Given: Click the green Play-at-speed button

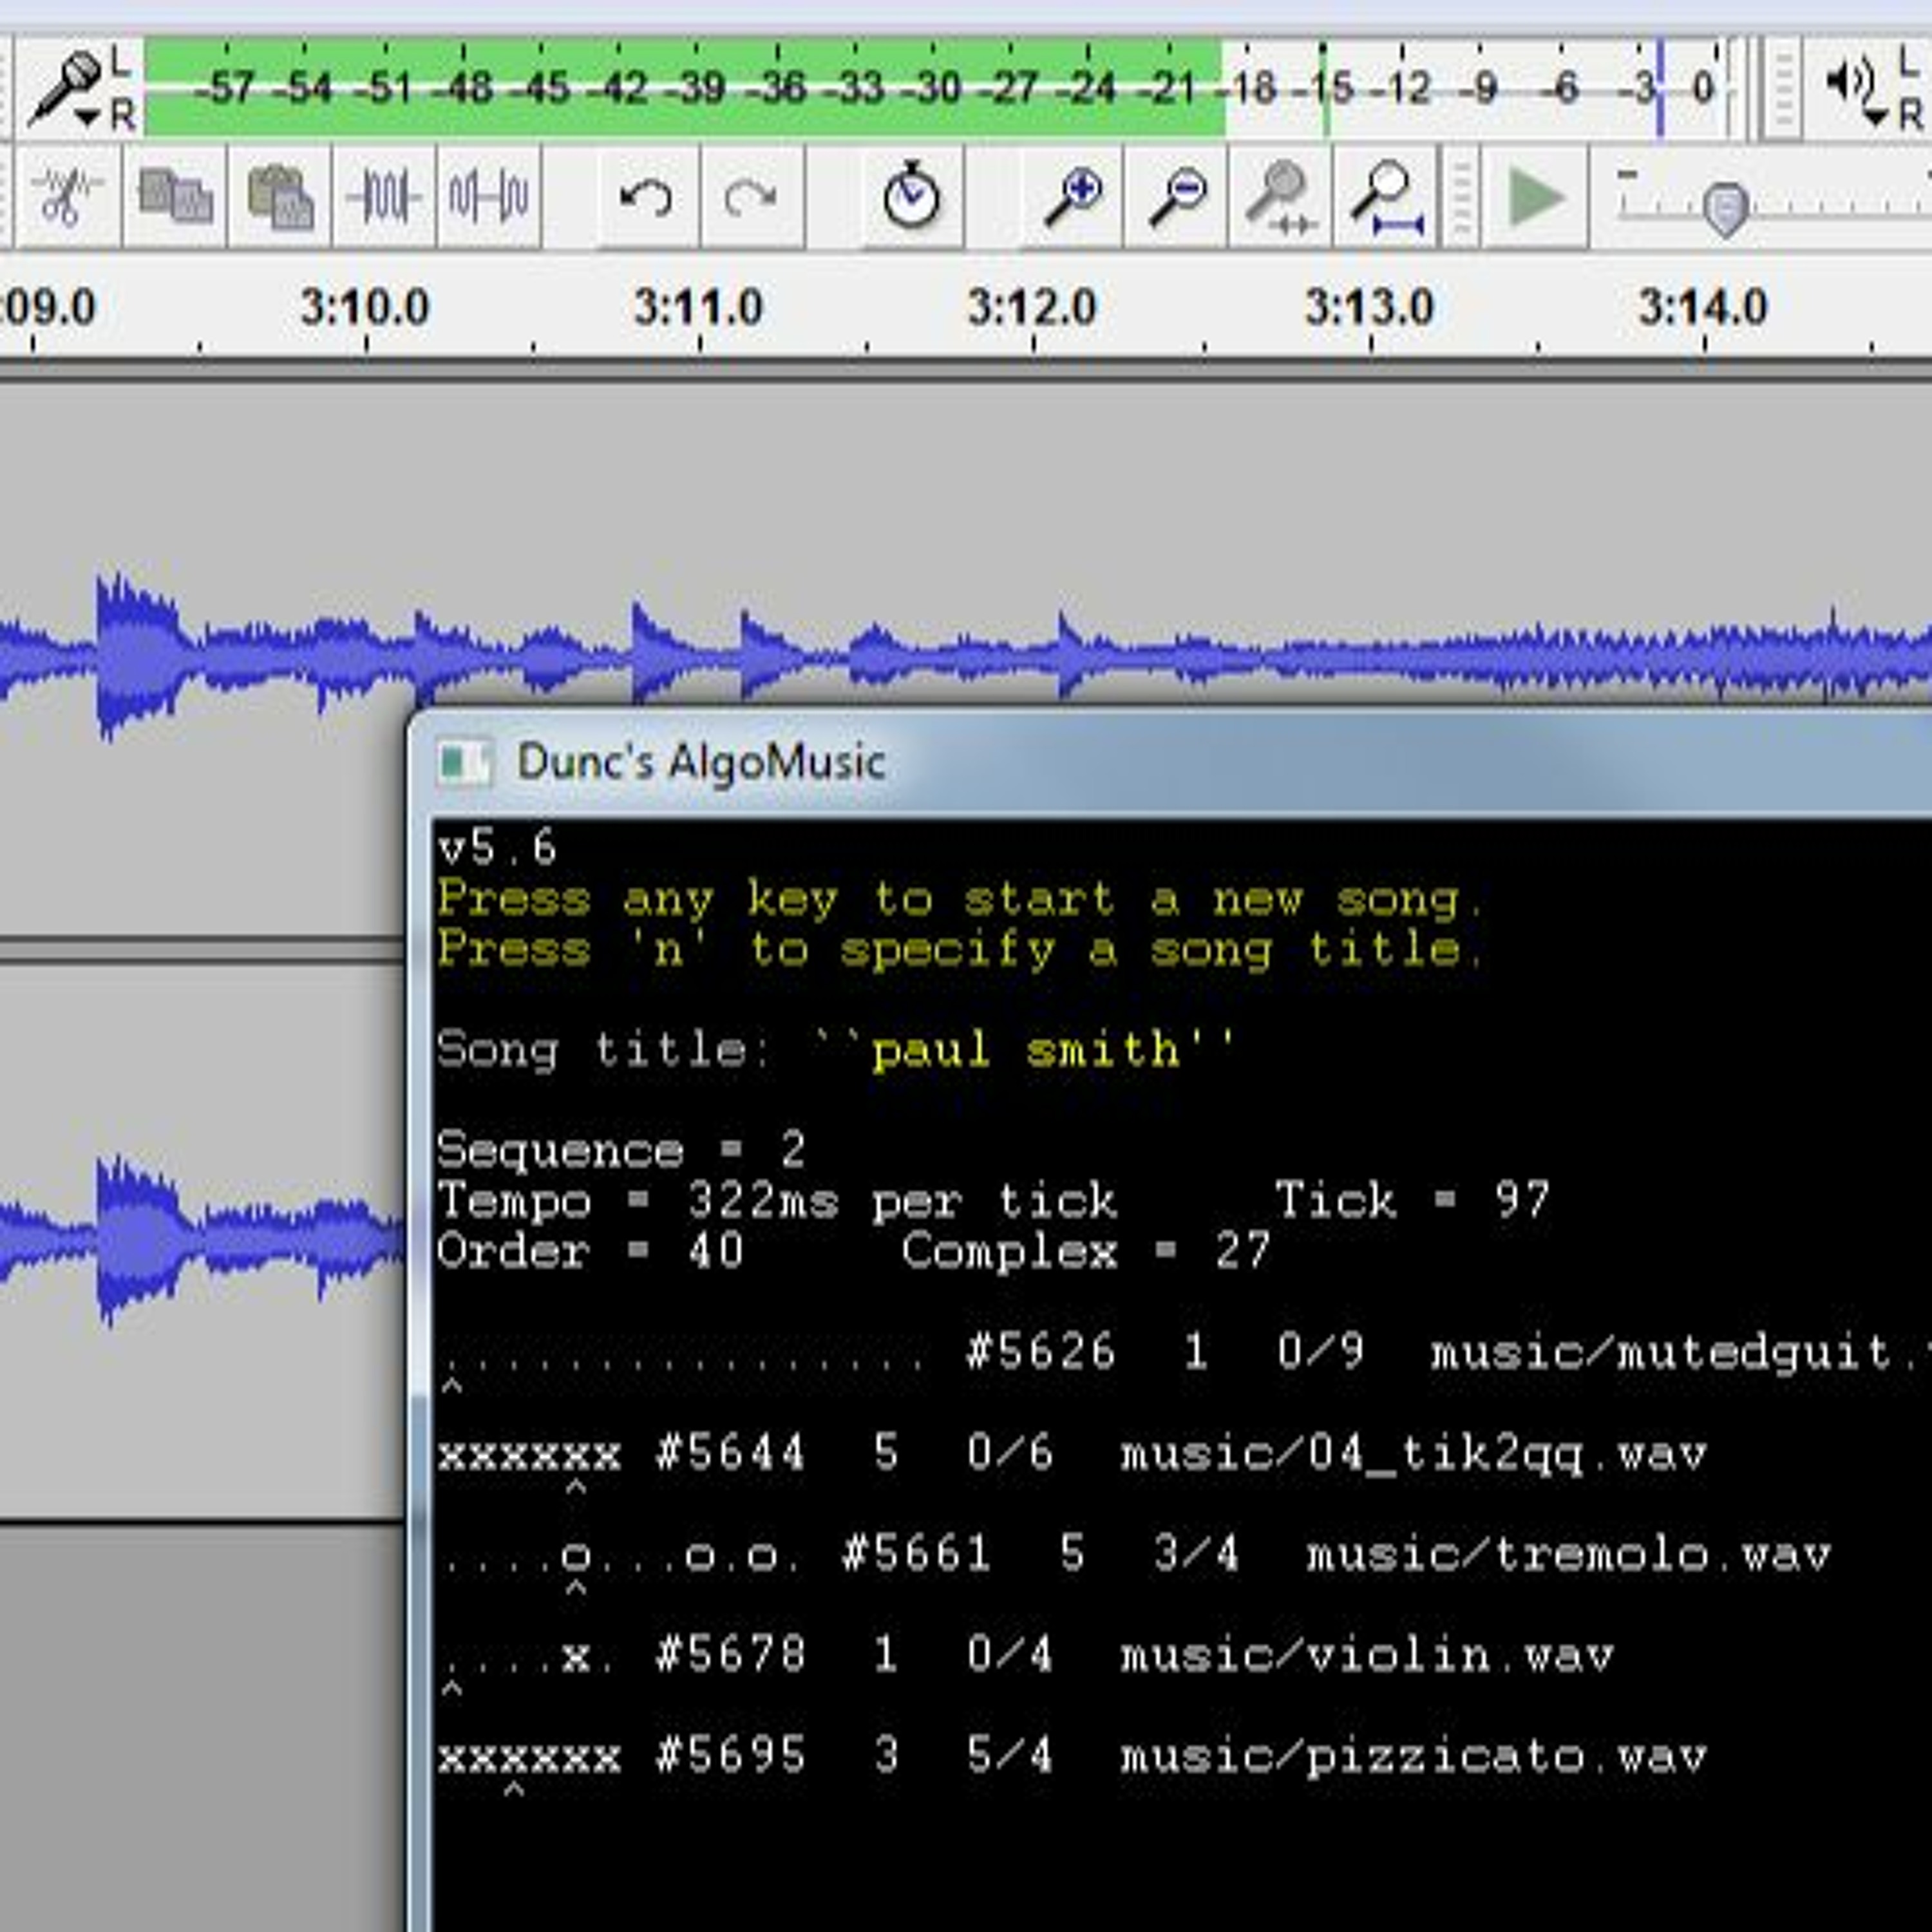Looking at the screenshot, I should 1535,196.
